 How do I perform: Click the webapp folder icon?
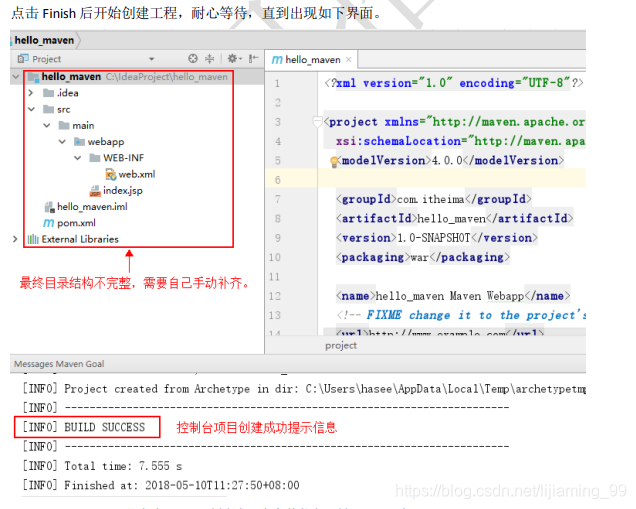pyautogui.click(x=80, y=142)
